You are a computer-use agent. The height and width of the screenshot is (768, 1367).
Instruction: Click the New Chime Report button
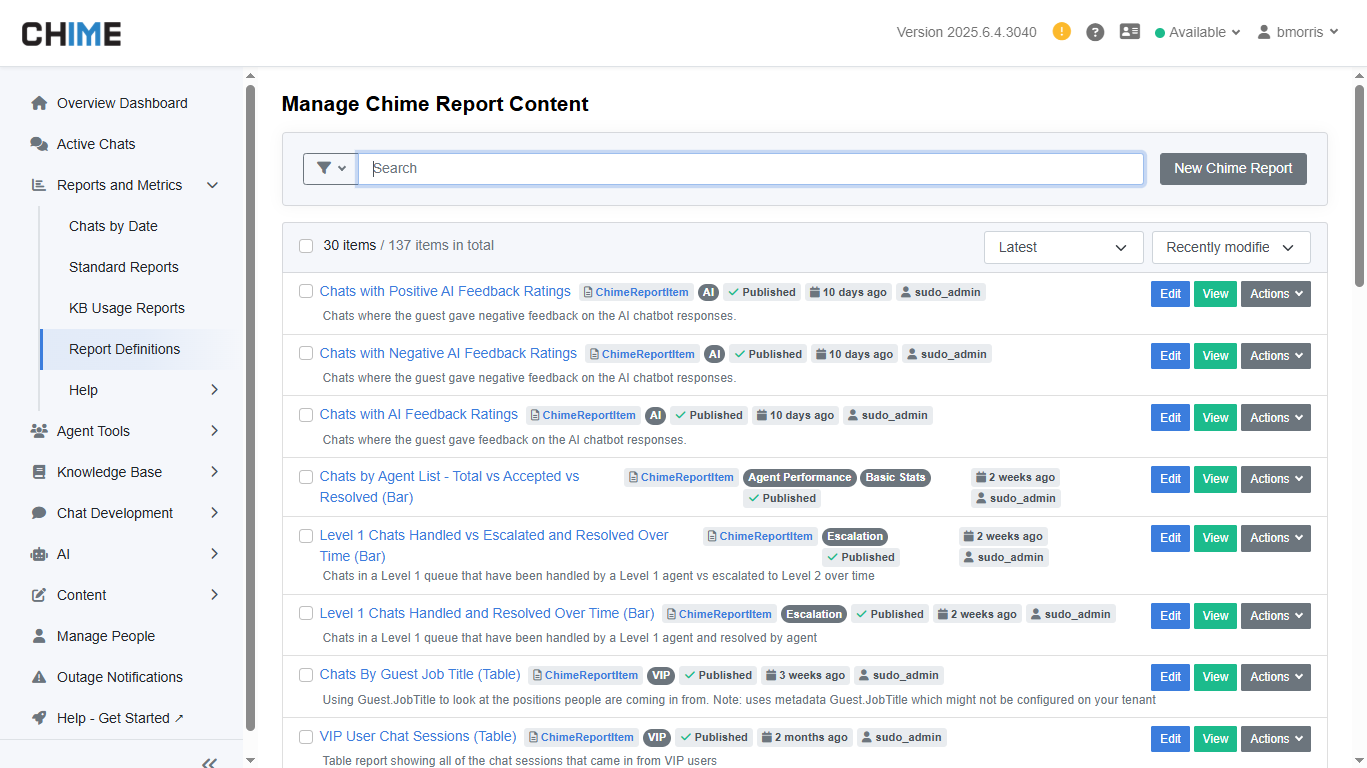[1233, 168]
